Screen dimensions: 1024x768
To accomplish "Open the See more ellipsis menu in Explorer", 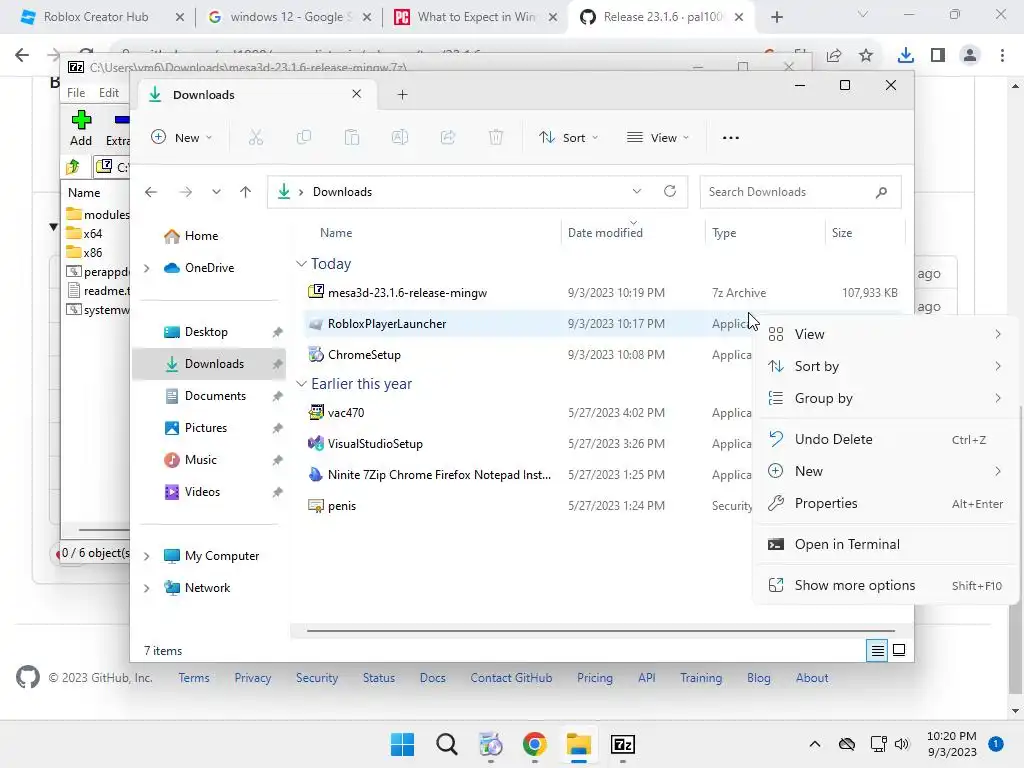I will 731,138.
